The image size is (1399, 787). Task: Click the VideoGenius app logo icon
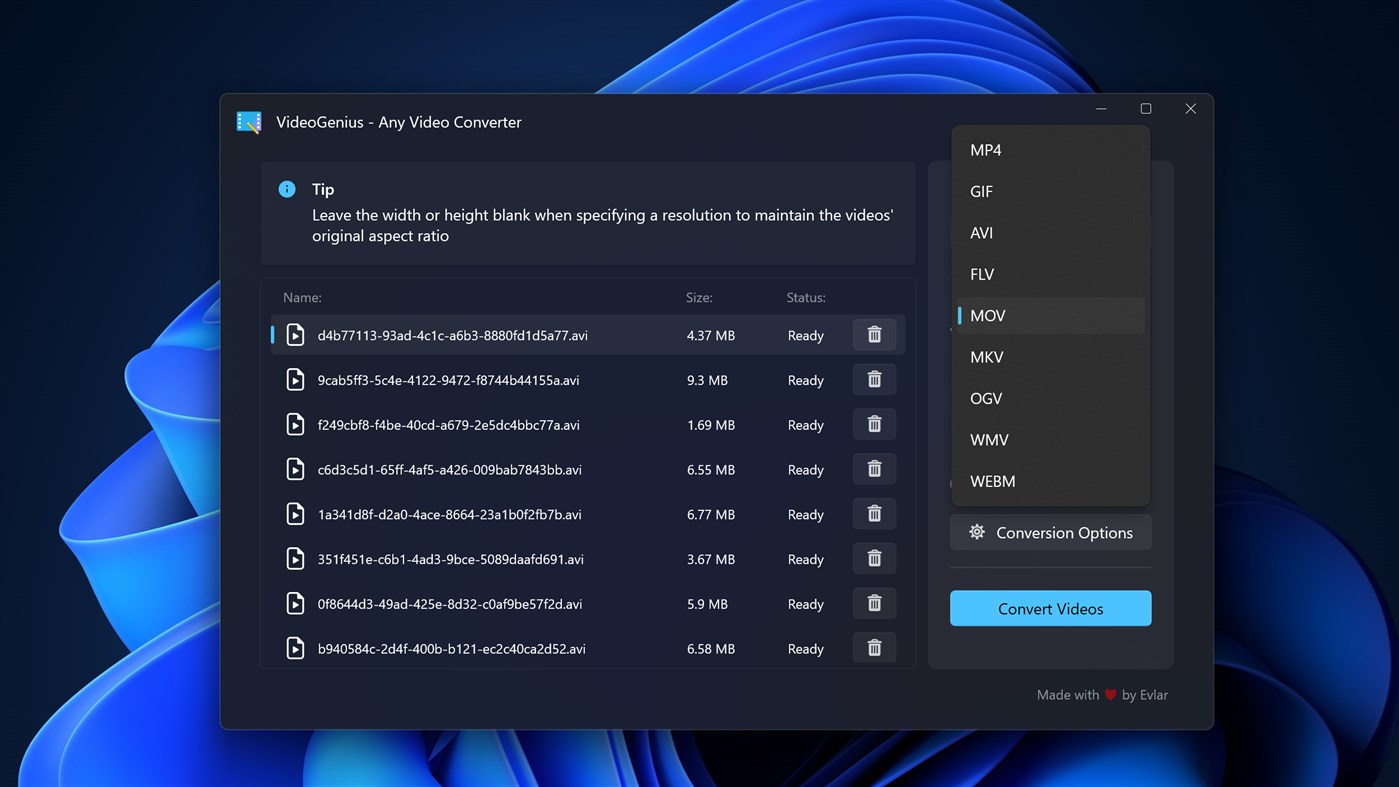248,121
